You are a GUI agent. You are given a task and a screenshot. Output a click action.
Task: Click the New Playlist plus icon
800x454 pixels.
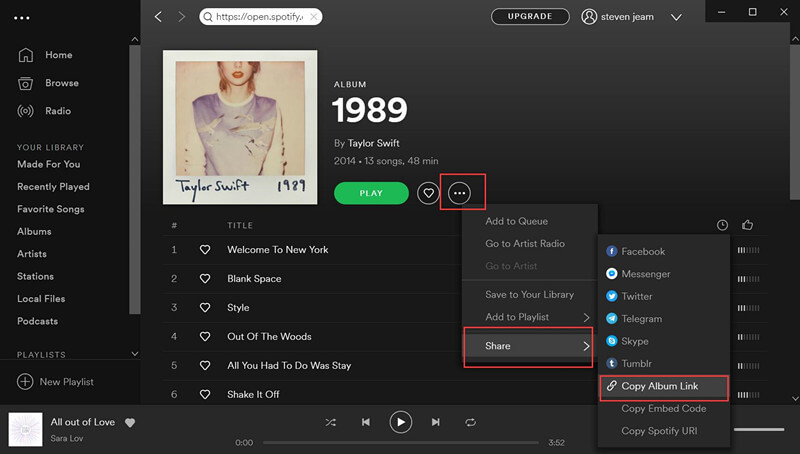click(25, 382)
